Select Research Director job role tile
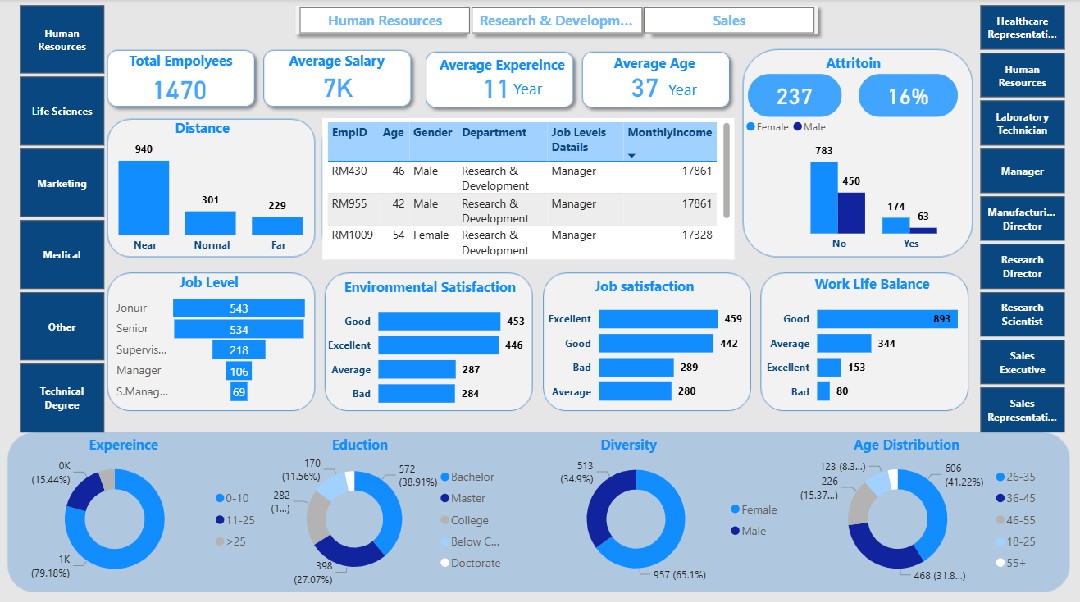This screenshot has height=602, width=1080. [x=1022, y=267]
